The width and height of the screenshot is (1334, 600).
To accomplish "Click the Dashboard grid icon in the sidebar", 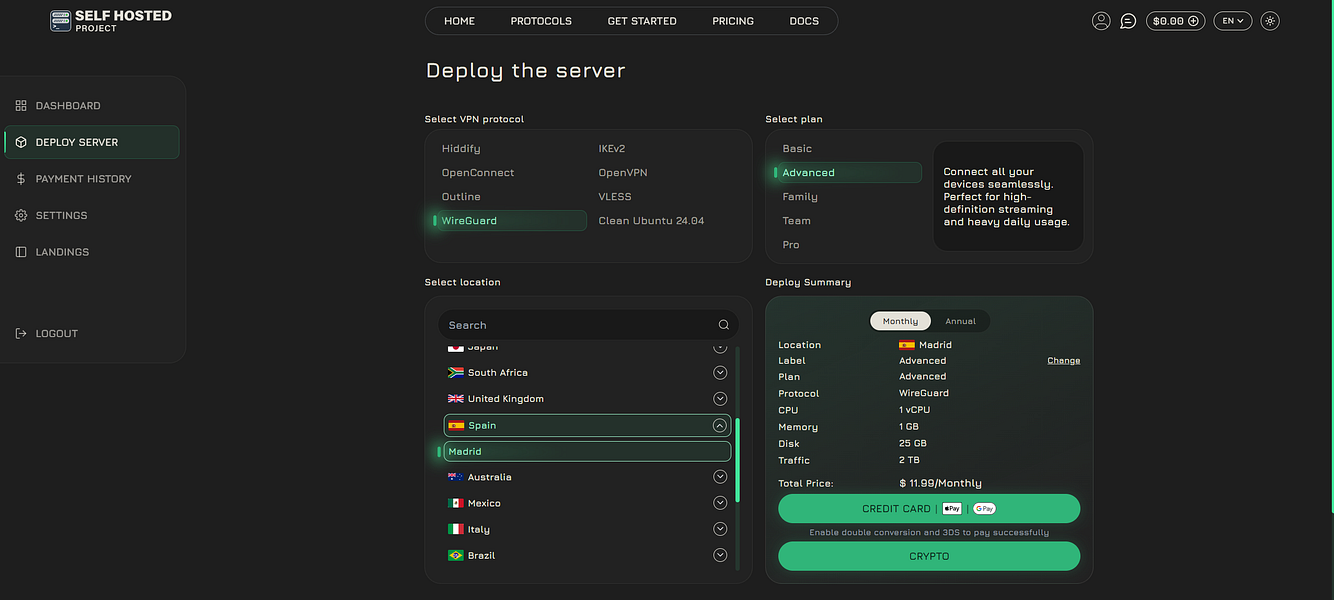I will [x=21, y=105].
